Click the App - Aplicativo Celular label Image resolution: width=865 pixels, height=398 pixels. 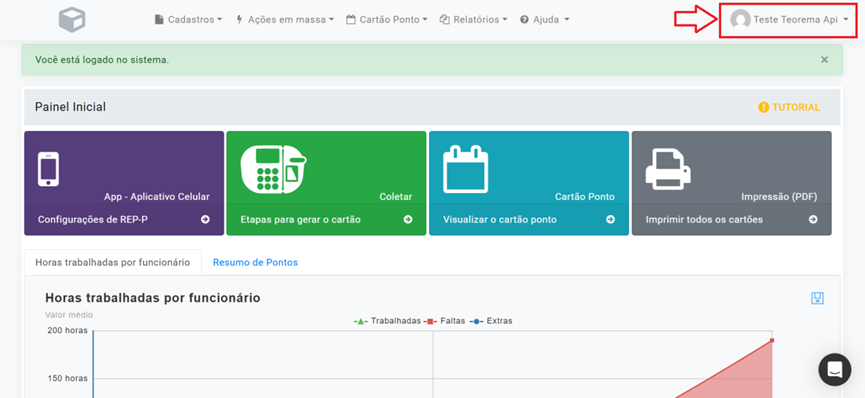(157, 197)
